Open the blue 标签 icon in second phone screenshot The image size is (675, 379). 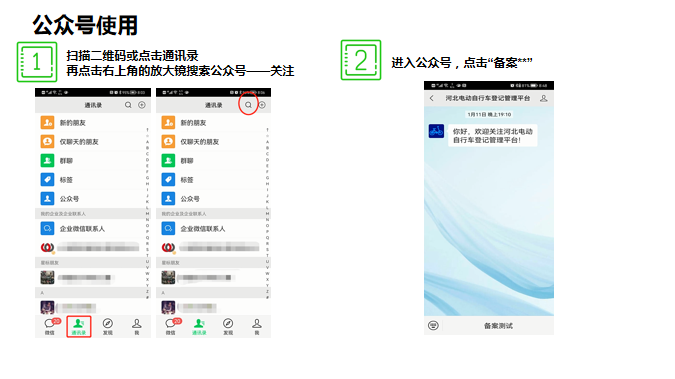(x=168, y=180)
